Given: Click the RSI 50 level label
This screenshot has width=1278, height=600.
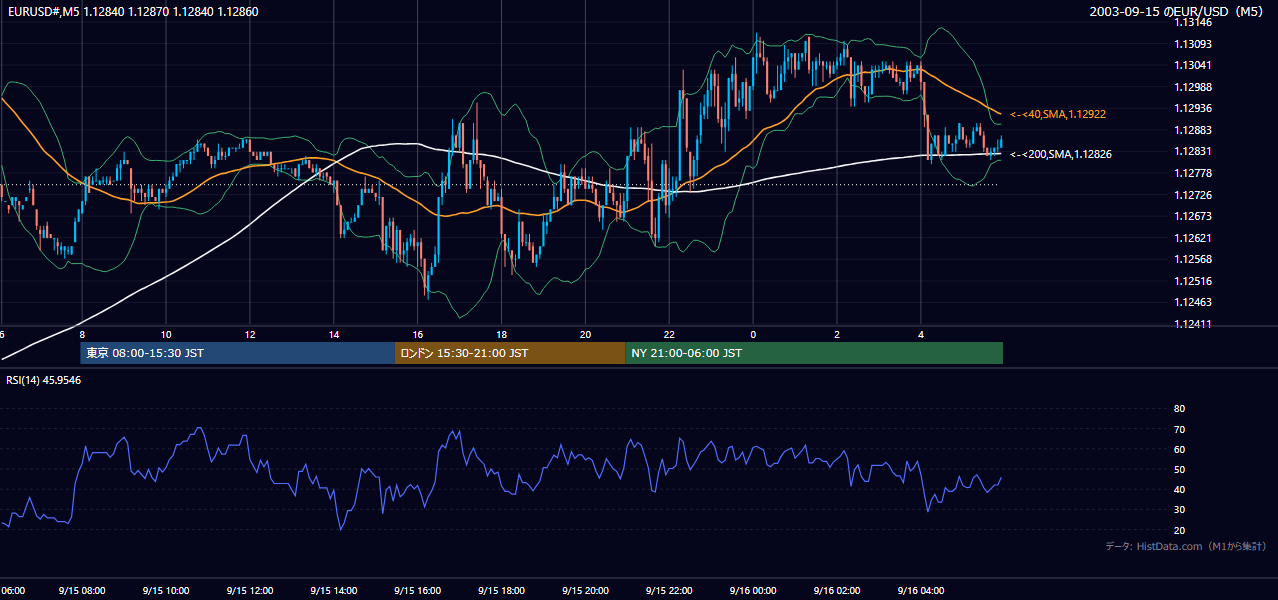Looking at the screenshot, I should coord(1179,469).
